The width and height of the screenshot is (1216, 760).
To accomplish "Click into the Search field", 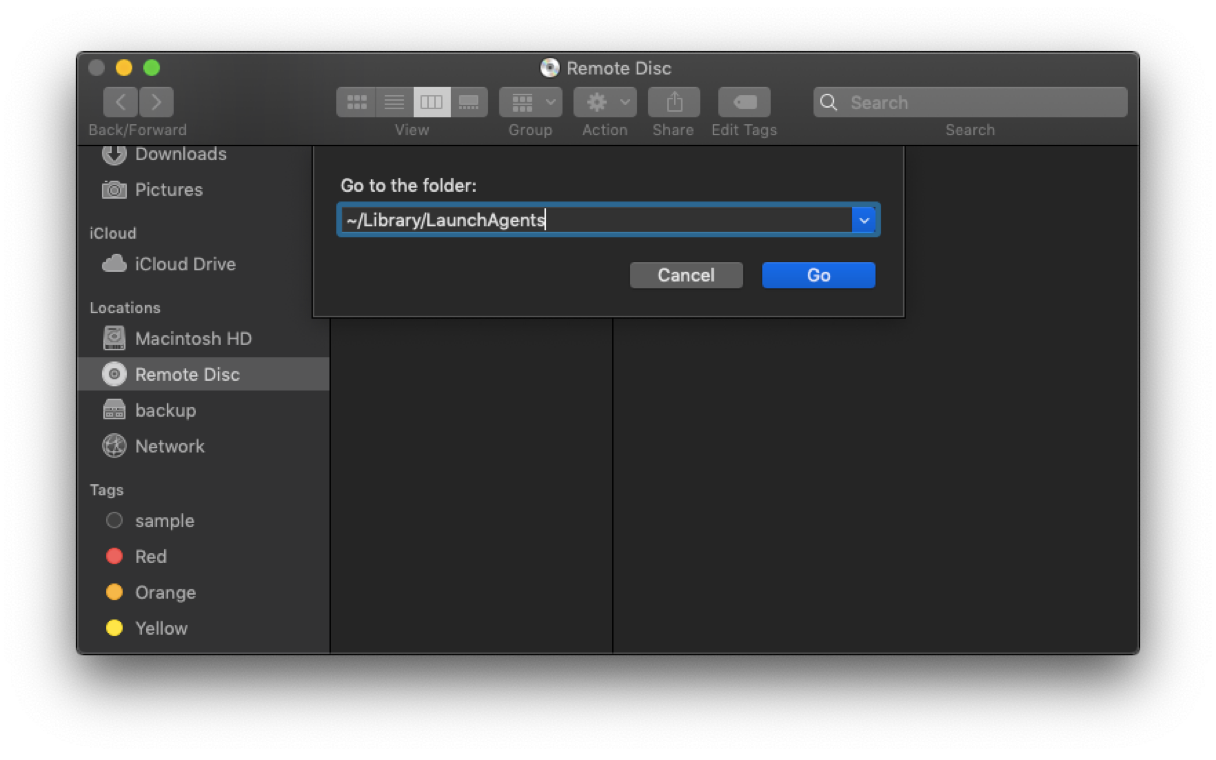I will point(970,102).
